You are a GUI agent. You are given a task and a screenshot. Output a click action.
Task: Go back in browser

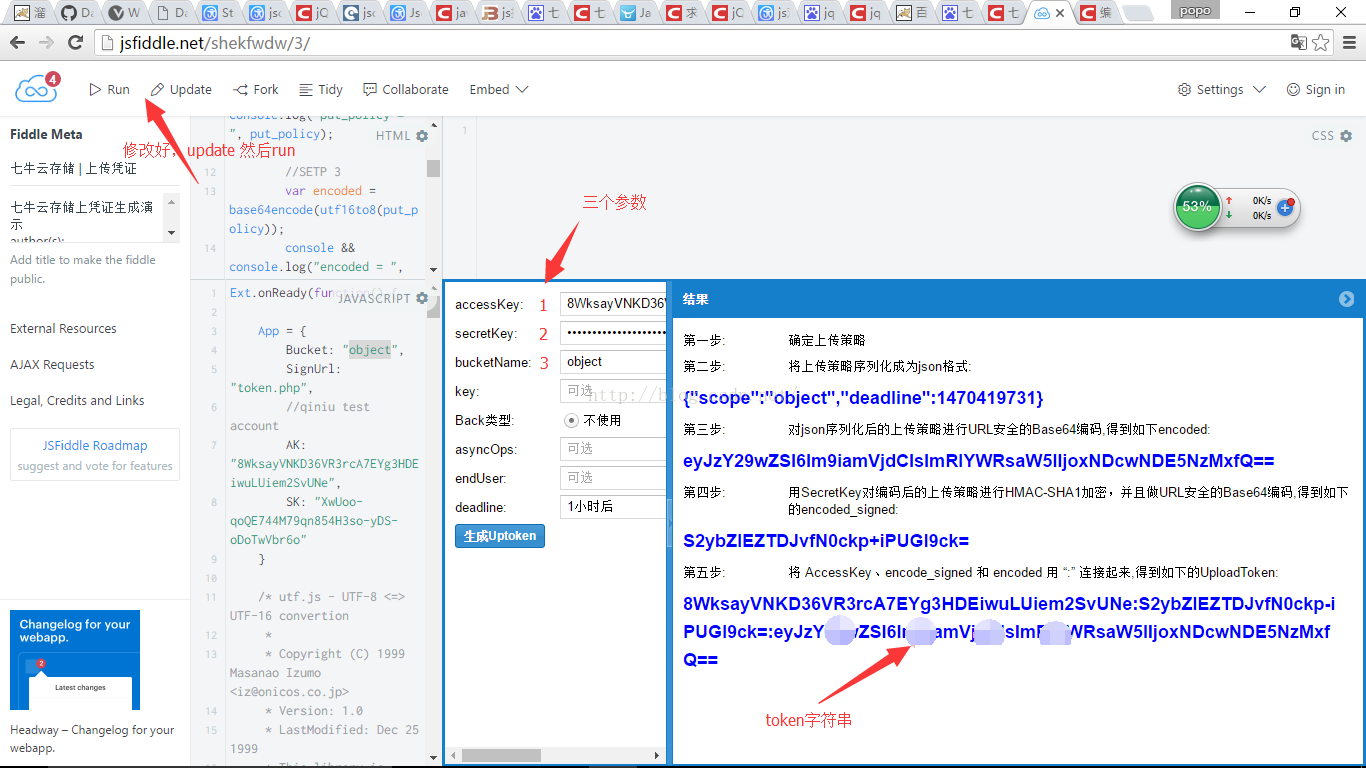(17, 43)
